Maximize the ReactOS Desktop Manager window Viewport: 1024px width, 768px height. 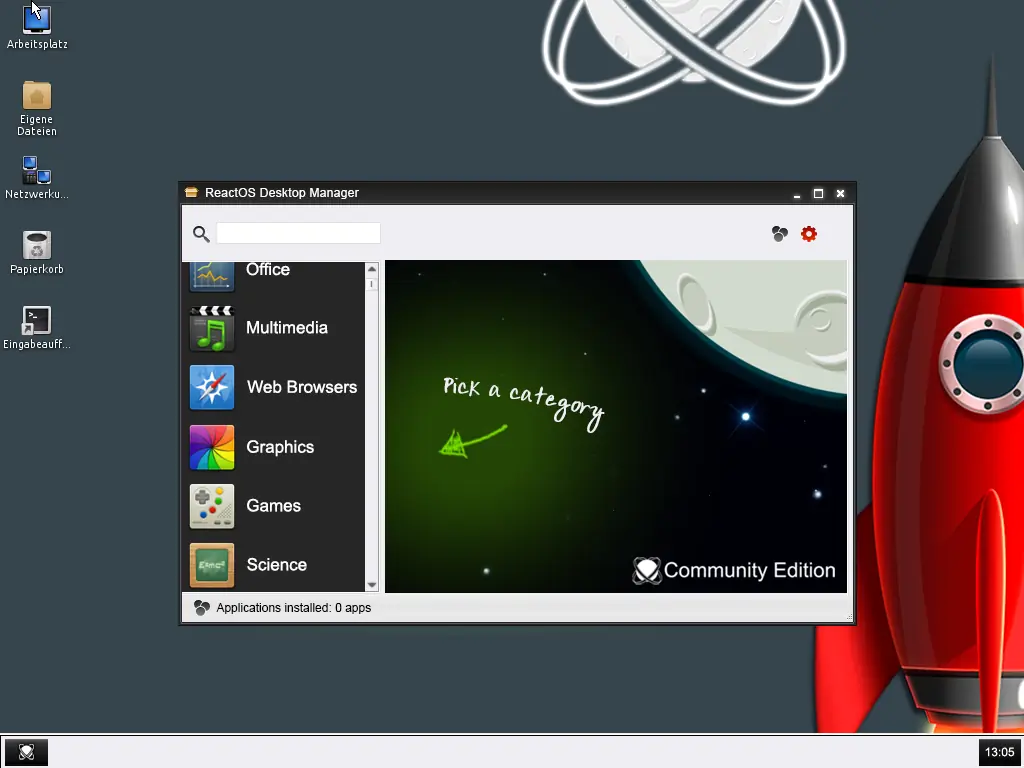pyautogui.click(x=818, y=193)
